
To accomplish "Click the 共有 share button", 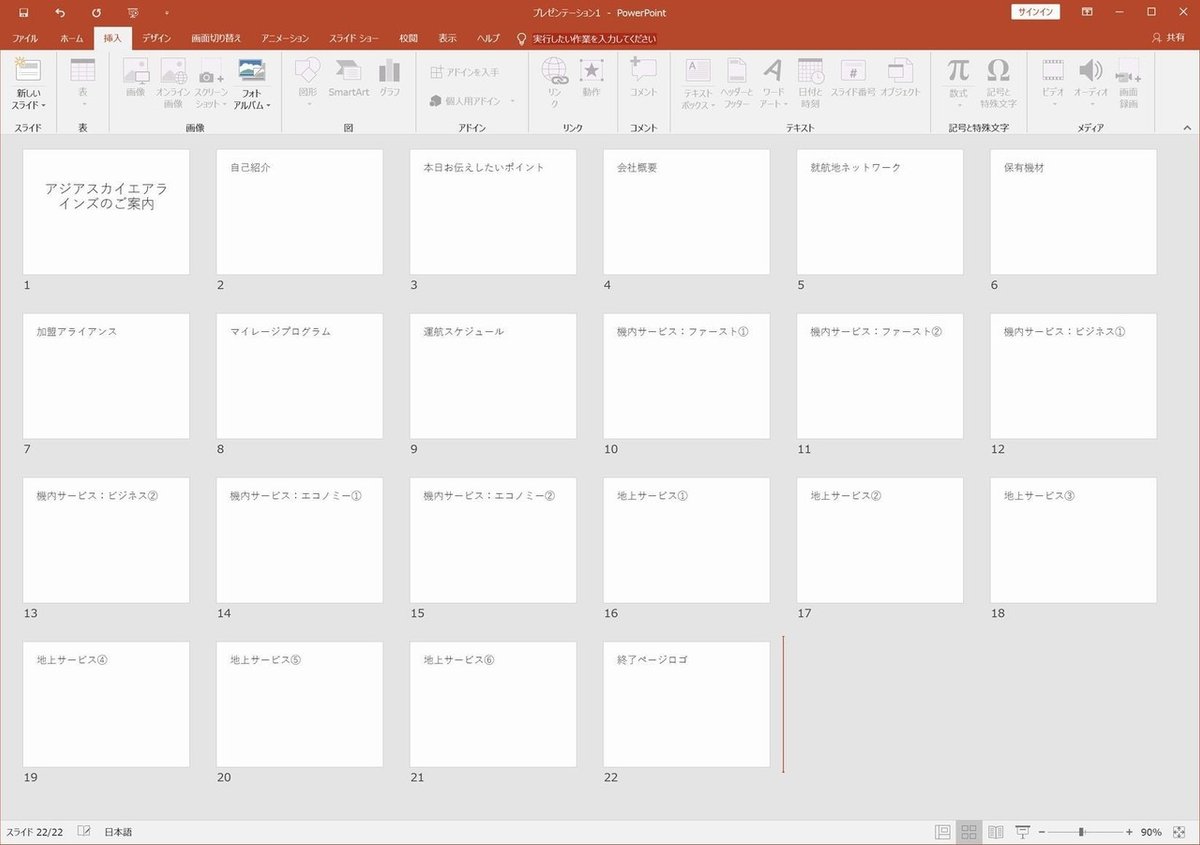I will coord(1168,37).
